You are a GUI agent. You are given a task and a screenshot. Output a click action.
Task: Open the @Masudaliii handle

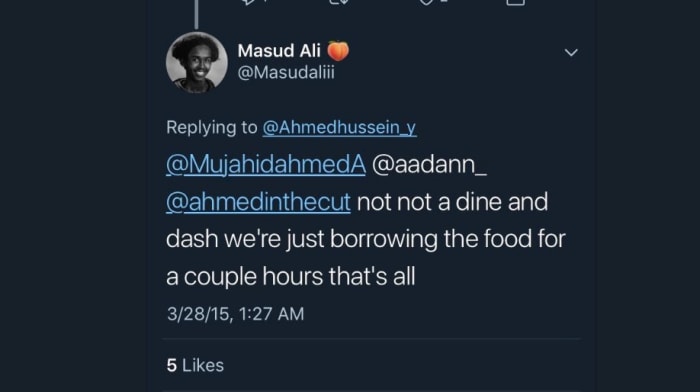pos(286,72)
